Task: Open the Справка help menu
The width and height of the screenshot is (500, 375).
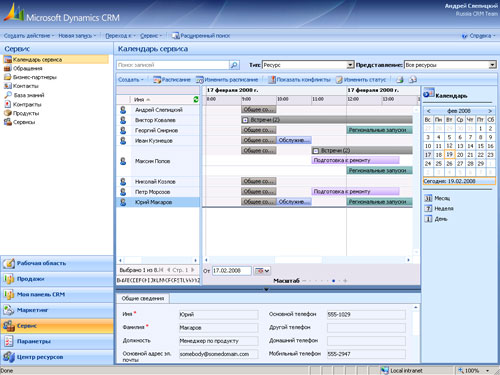Action: click(x=478, y=36)
